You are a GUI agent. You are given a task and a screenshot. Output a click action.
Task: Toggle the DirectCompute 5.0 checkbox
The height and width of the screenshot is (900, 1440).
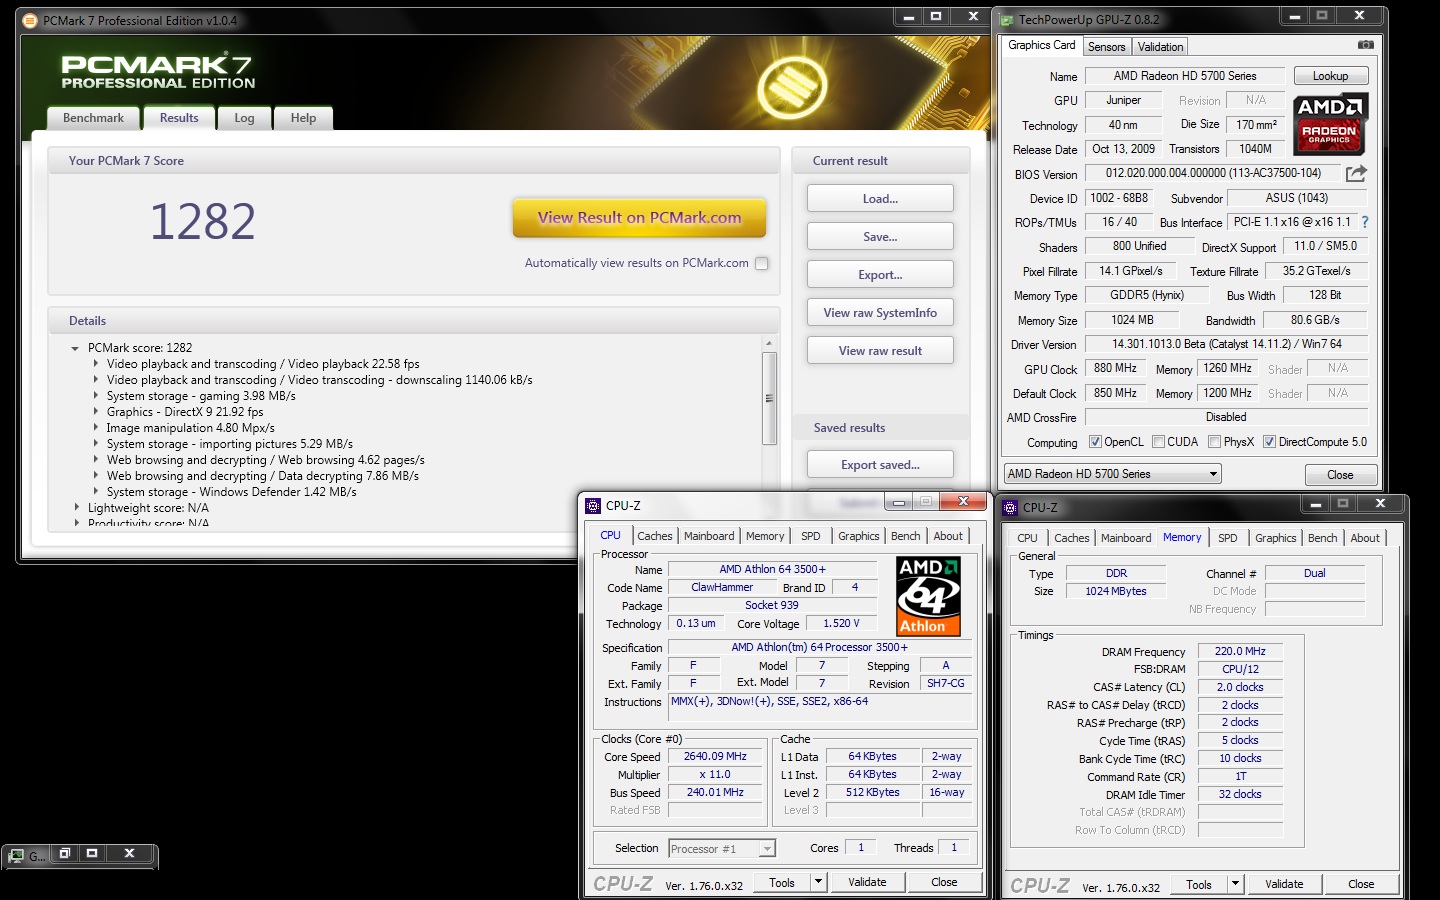click(x=1269, y=442)
